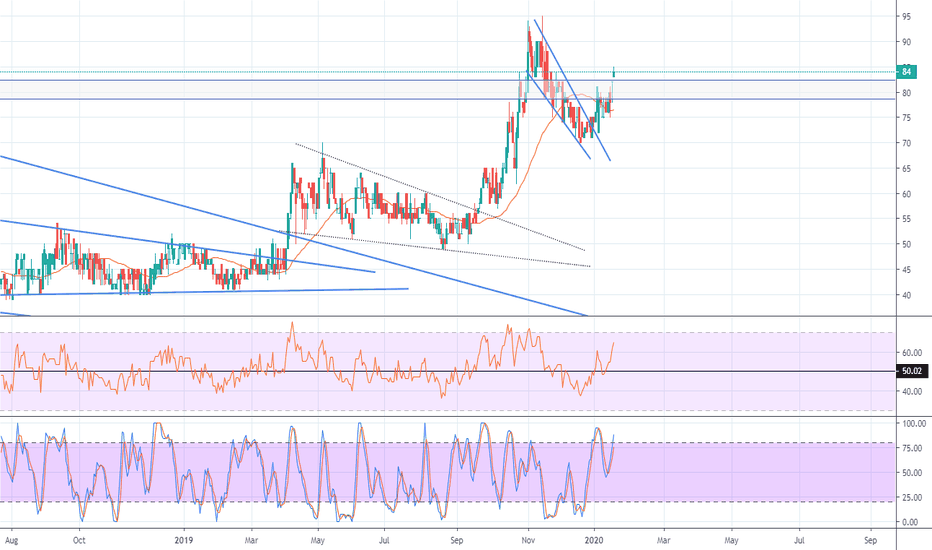Select the upper horizontal blue resistance line
Screen dimensions: 932x550
coord(447,80)
